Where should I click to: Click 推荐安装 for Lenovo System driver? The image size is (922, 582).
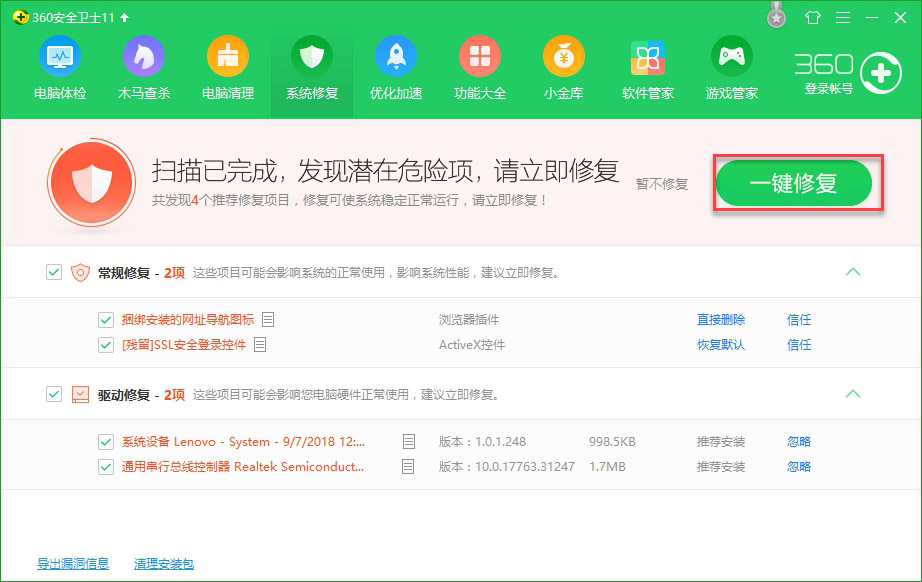pyautogui.click(x=721, y=441)
